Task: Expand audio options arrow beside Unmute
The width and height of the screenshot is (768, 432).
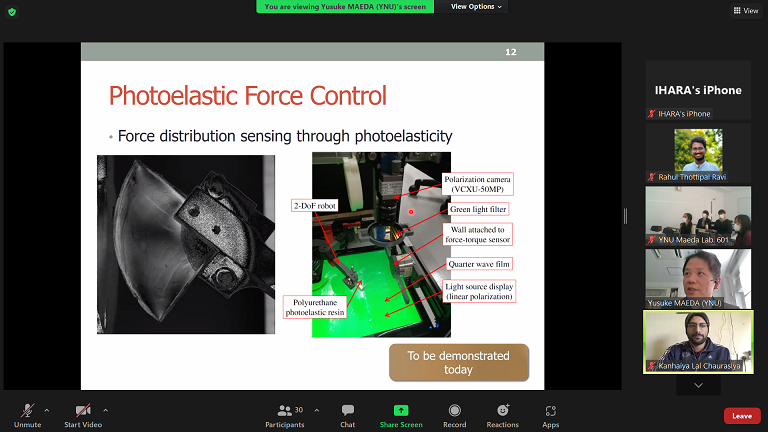Action: pyautogui.click(x=47, y=410)
